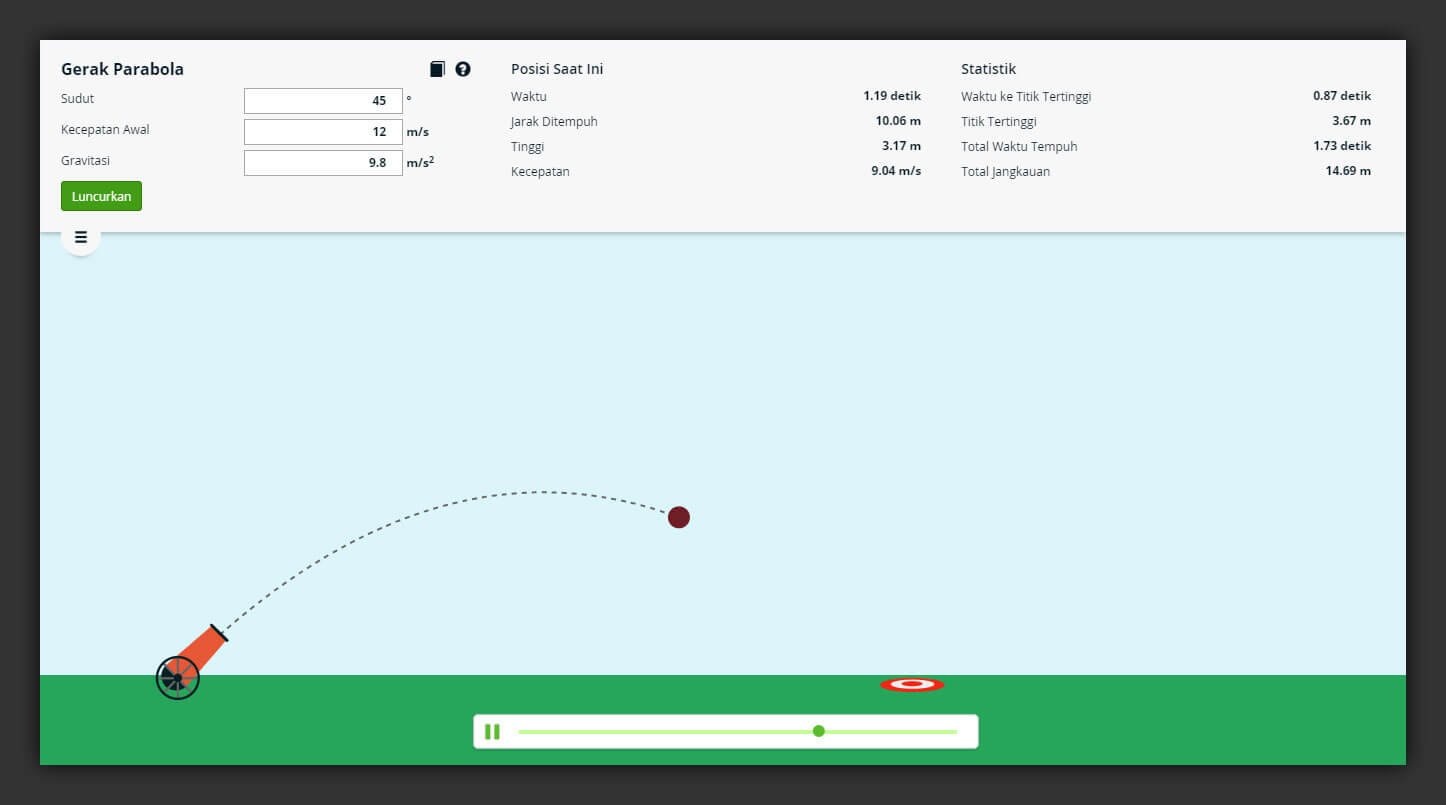Focus the Gravitasi input field
Screen dimensions: 1446x805
click(323, 163)
